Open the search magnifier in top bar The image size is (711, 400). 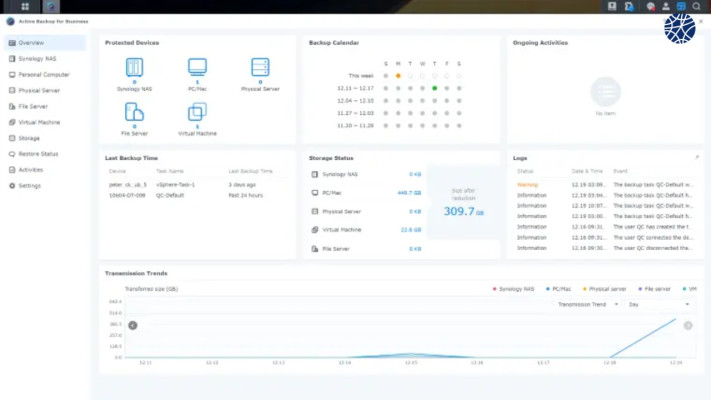coord(696,6)
